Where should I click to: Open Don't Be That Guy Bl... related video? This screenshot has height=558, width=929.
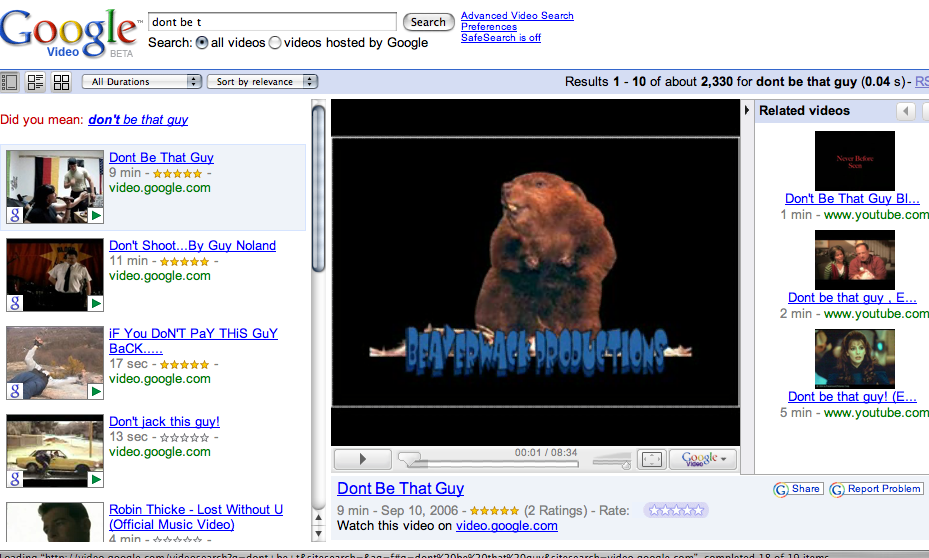pos(852,198)
